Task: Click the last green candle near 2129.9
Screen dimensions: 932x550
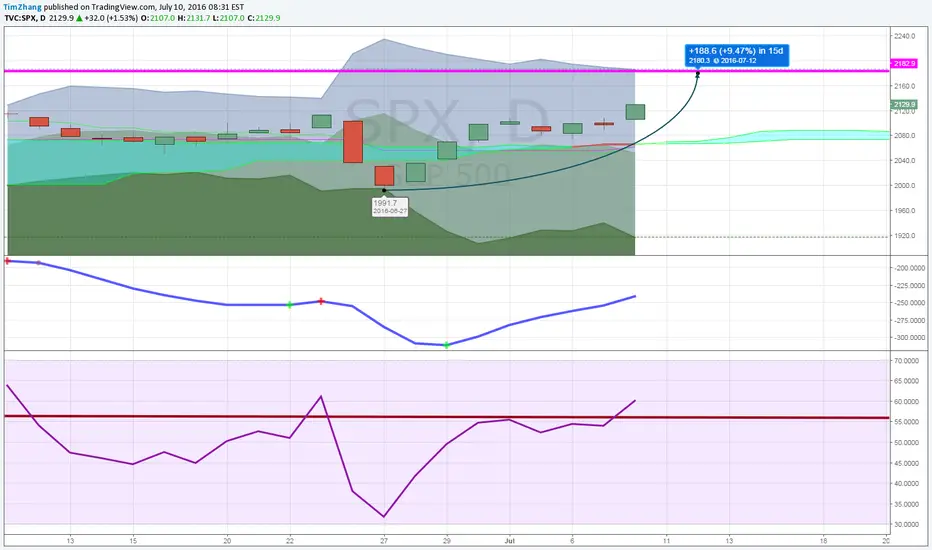Action: point(635,112)
